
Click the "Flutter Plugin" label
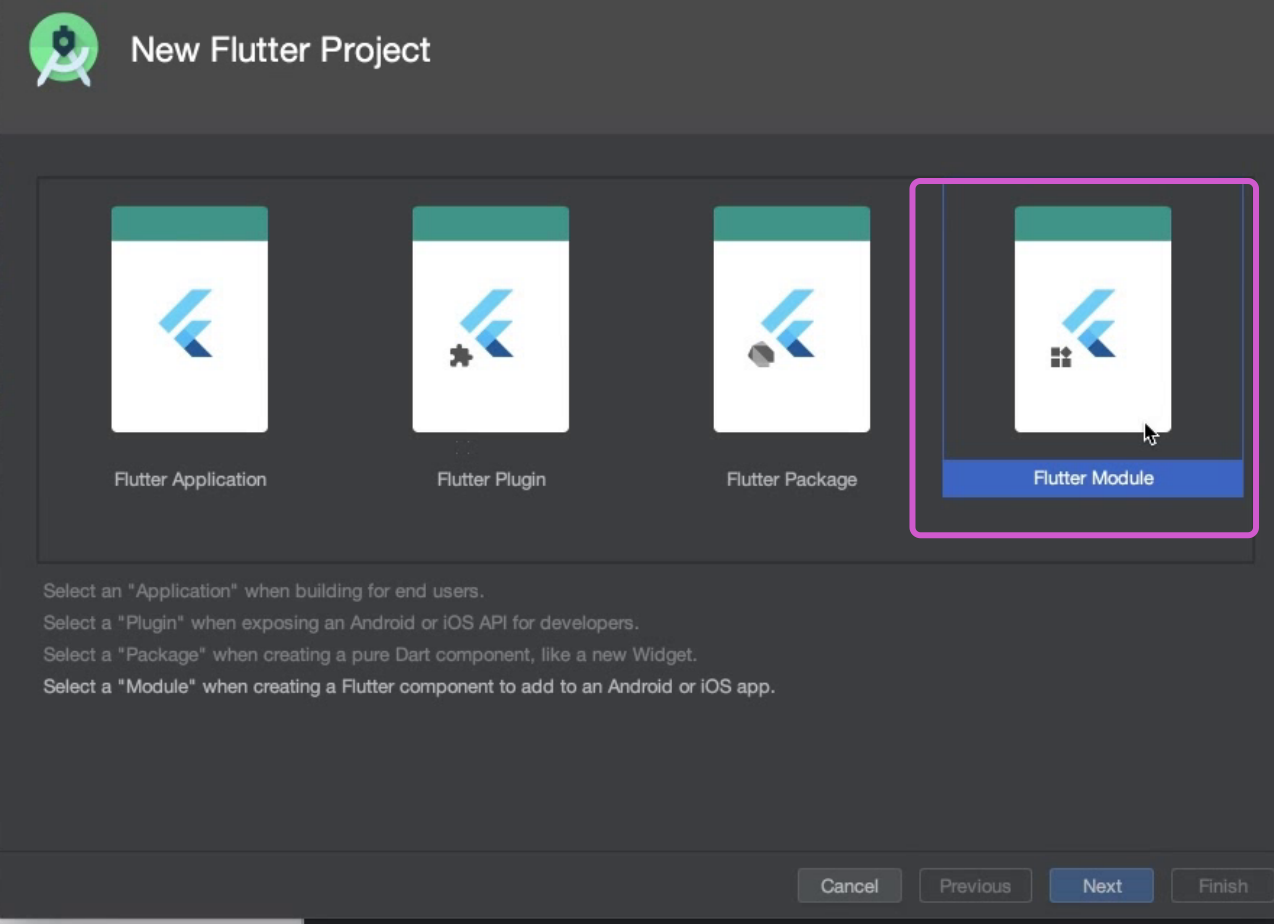[x=491, y=479]
